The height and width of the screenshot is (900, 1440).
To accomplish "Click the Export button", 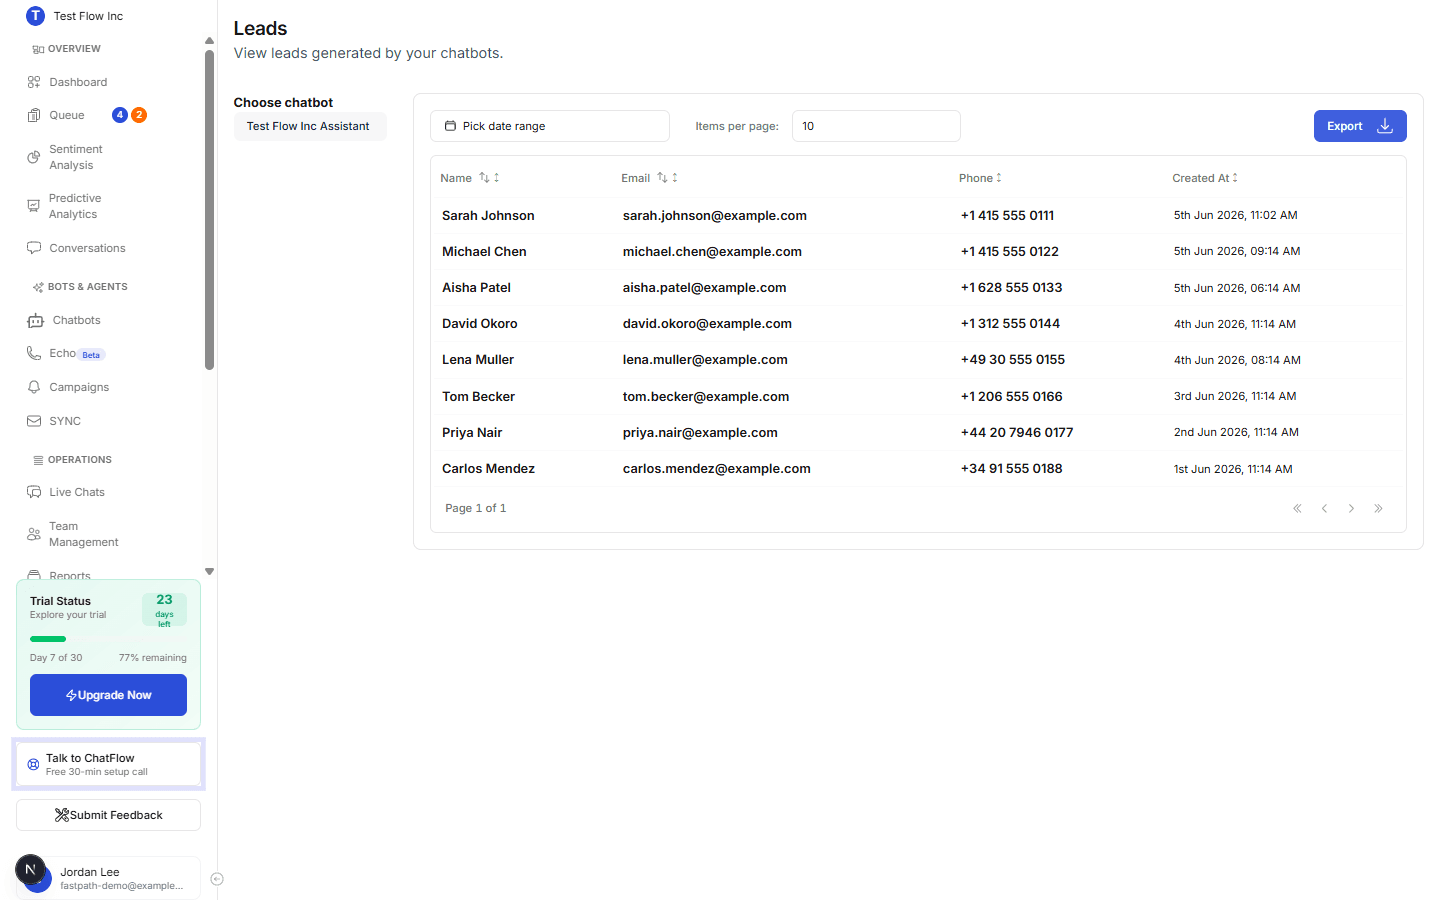I will click(x=1360, y=126).
